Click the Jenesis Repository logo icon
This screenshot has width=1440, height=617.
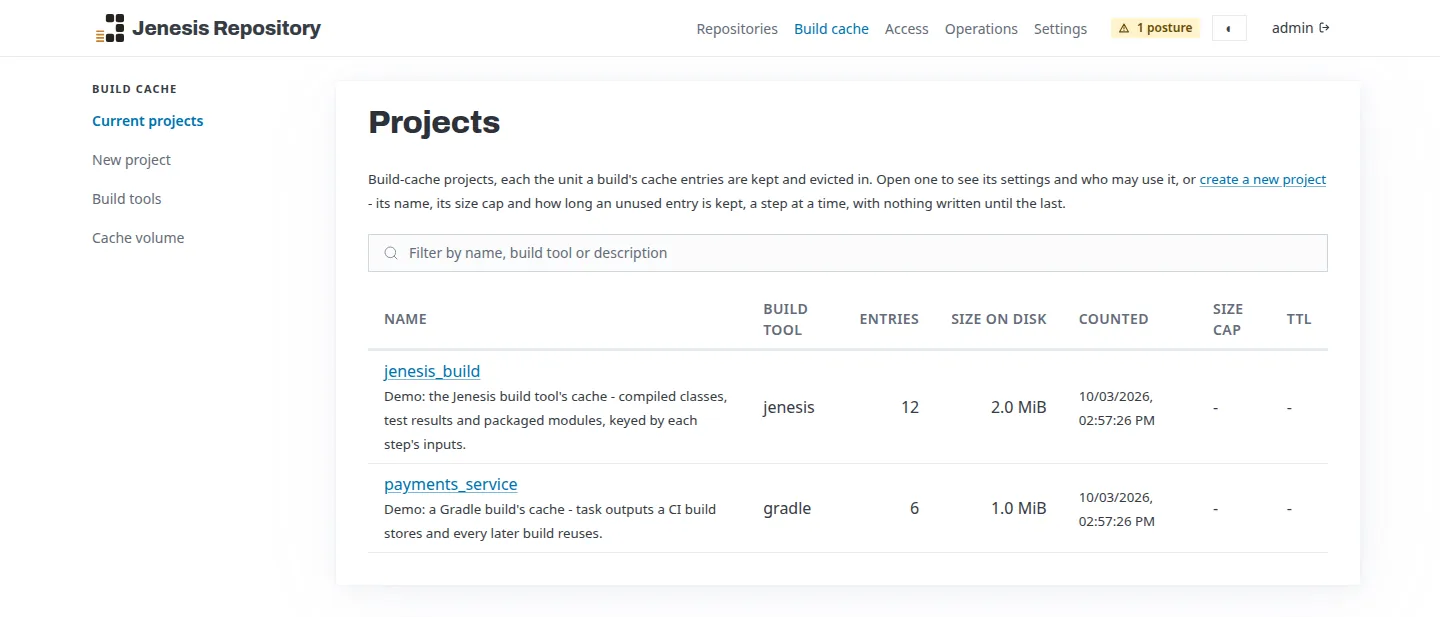110,28
